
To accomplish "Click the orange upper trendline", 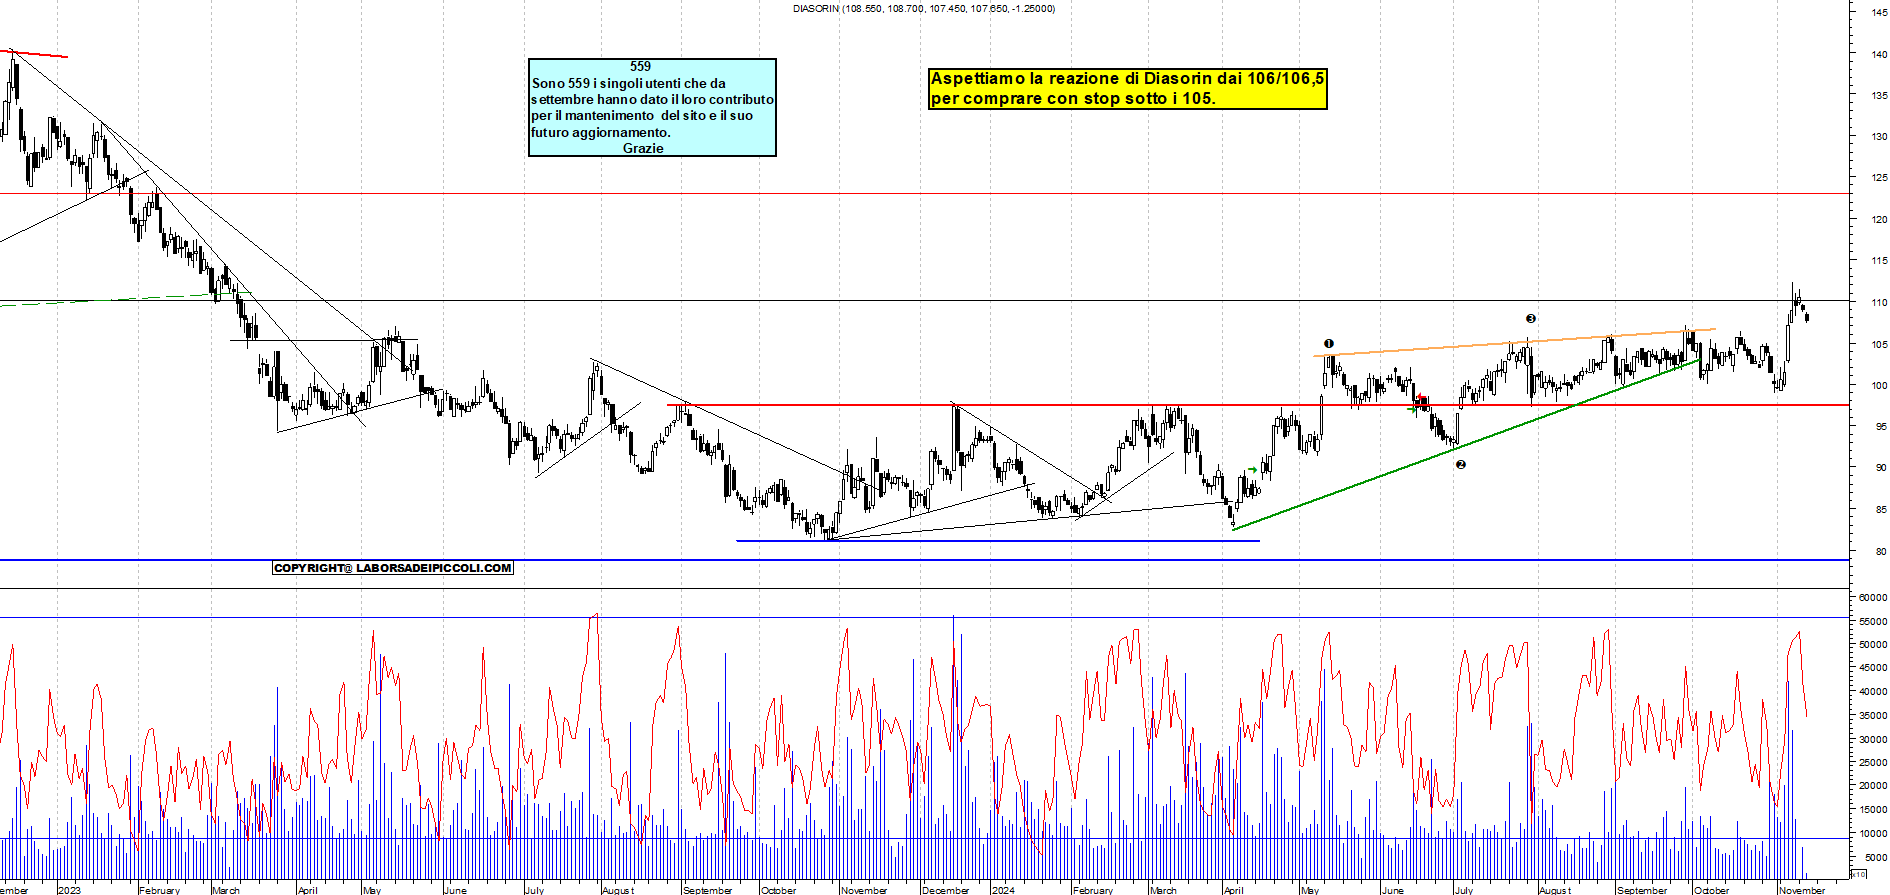I will [x=1515, y=343].
